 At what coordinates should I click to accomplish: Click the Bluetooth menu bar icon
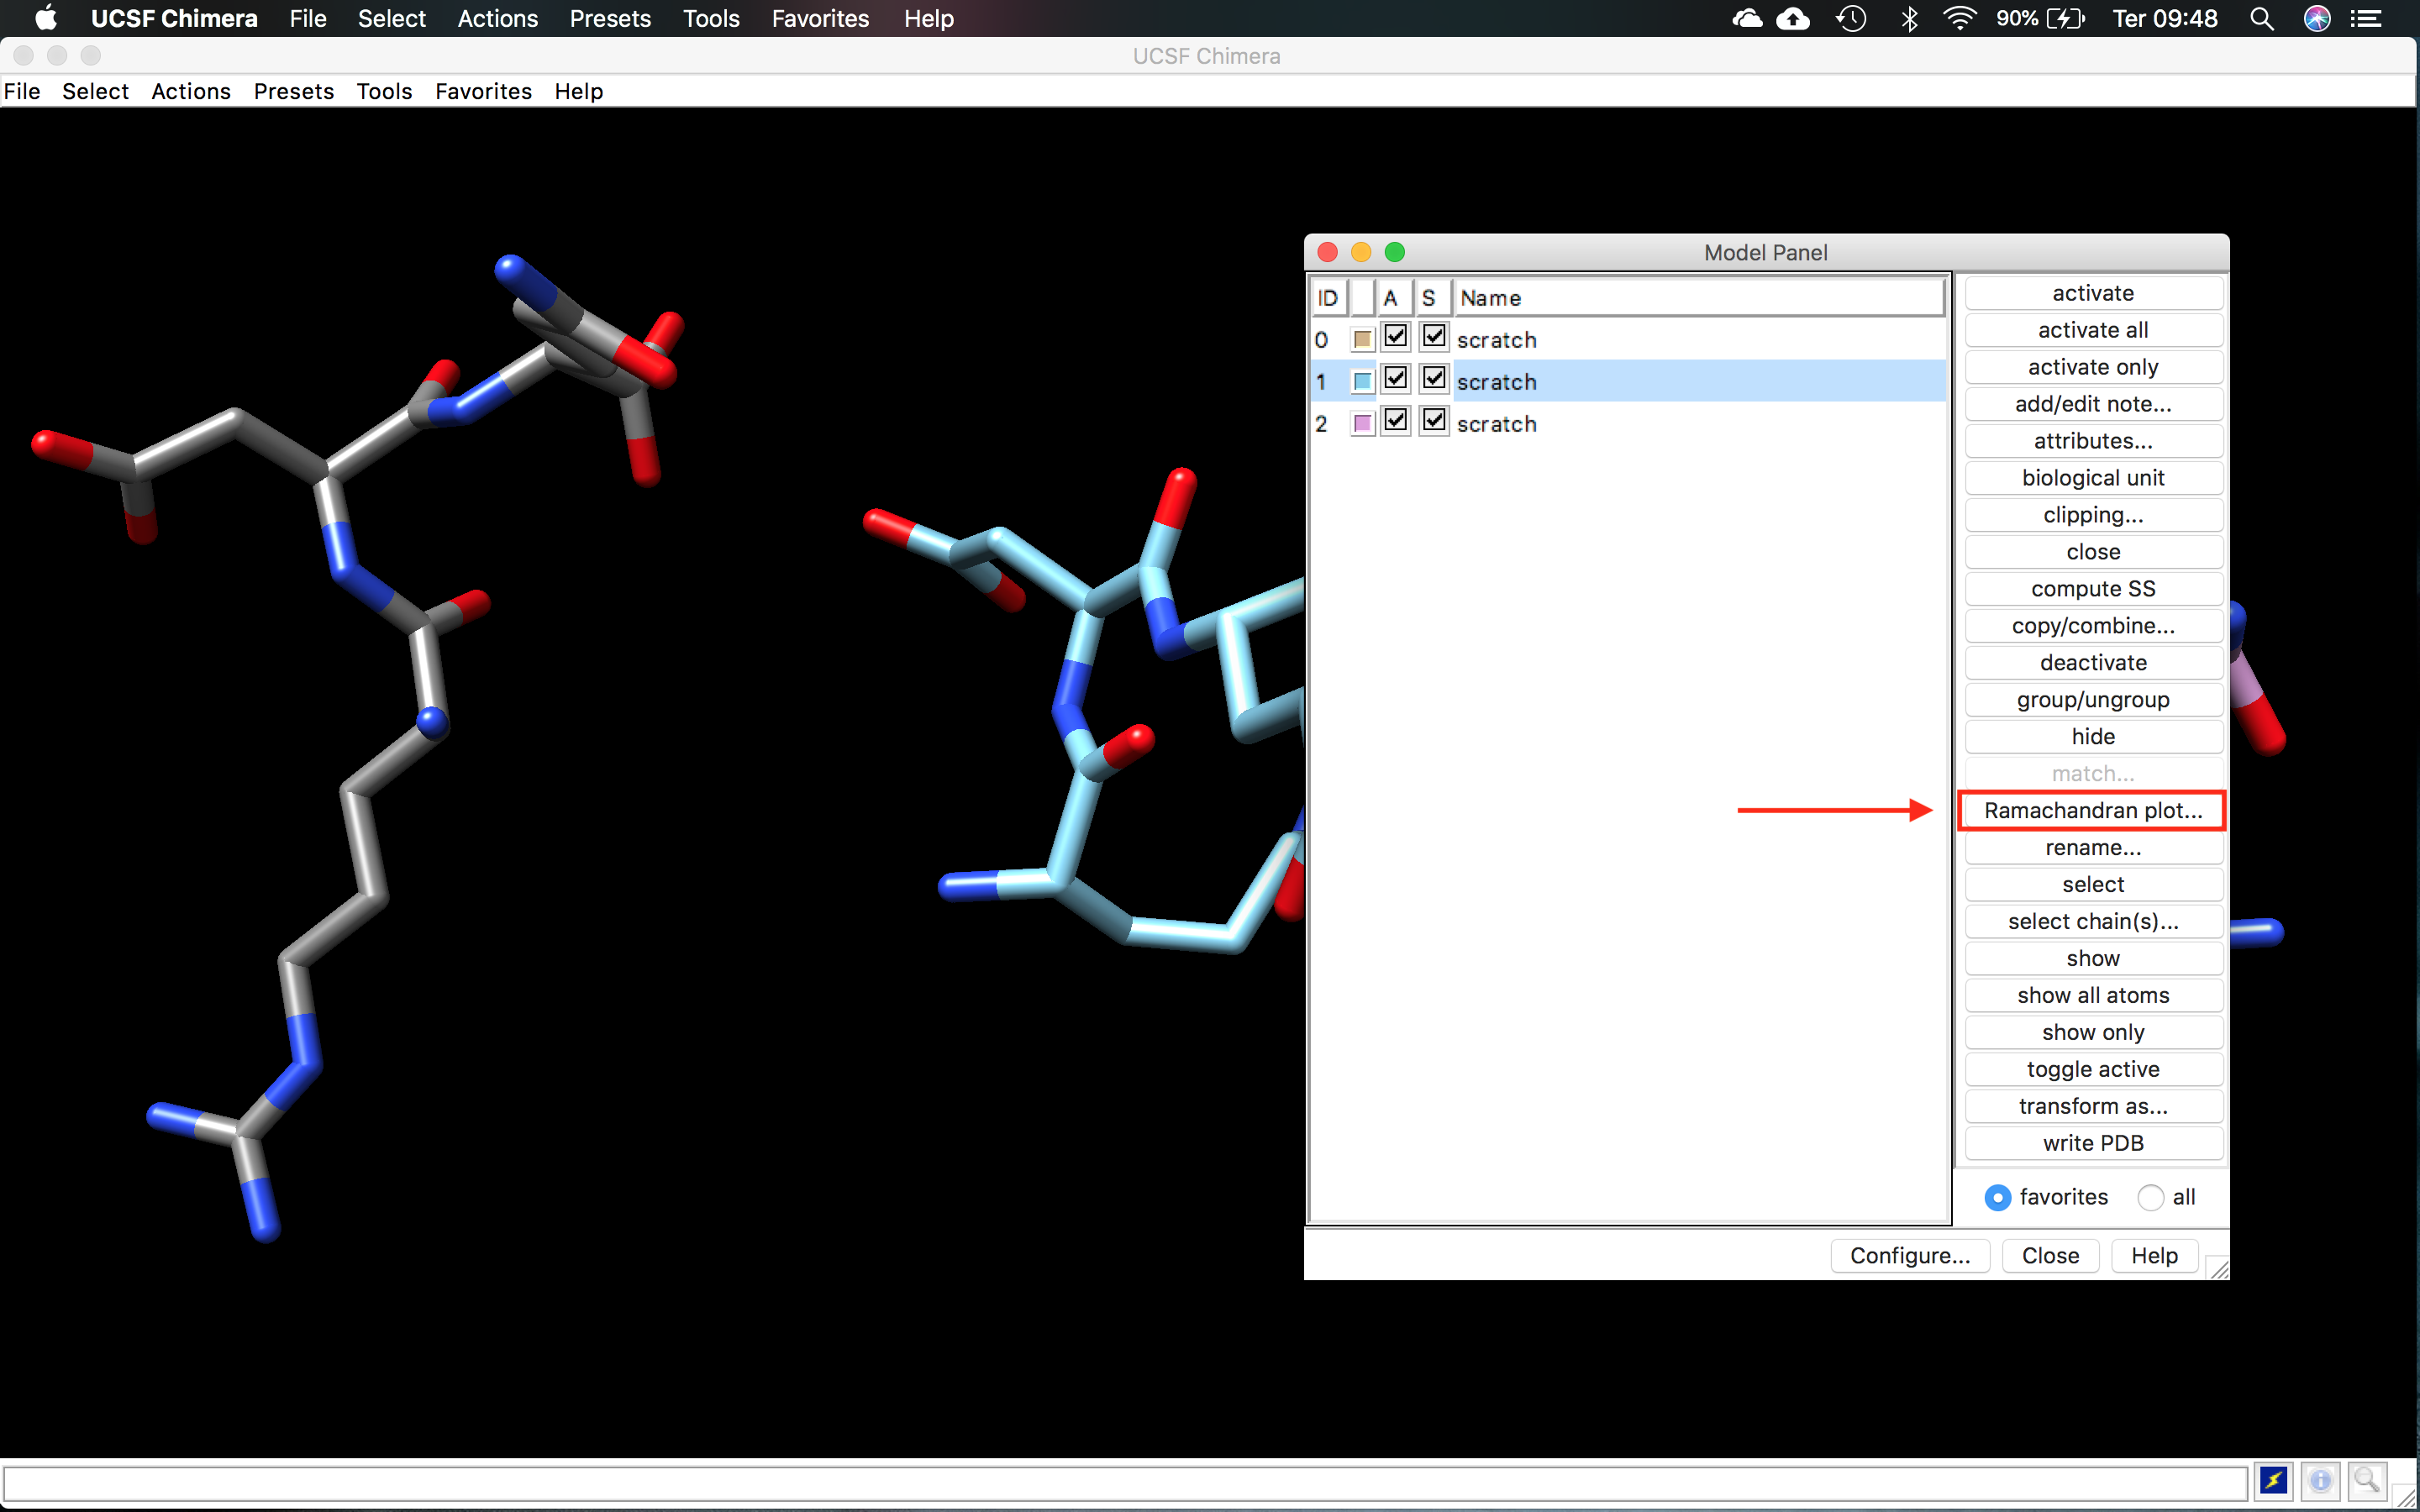click(1909, 18)
